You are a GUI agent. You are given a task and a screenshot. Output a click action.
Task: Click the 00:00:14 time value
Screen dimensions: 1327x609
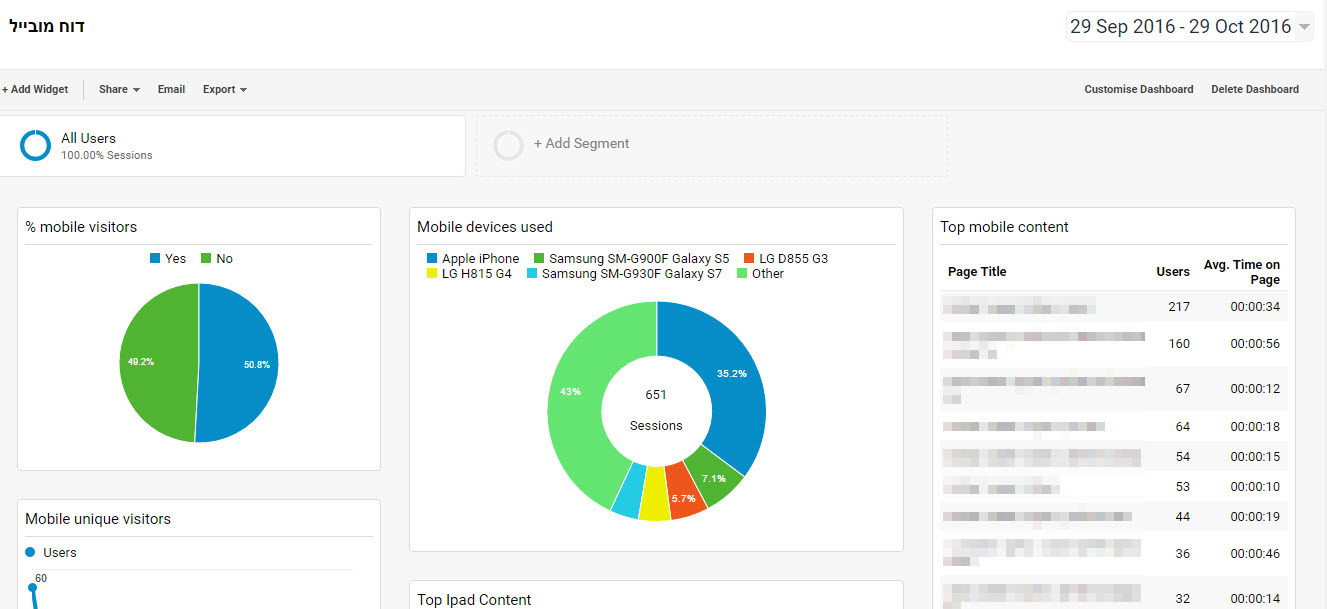pos(1255,599)
